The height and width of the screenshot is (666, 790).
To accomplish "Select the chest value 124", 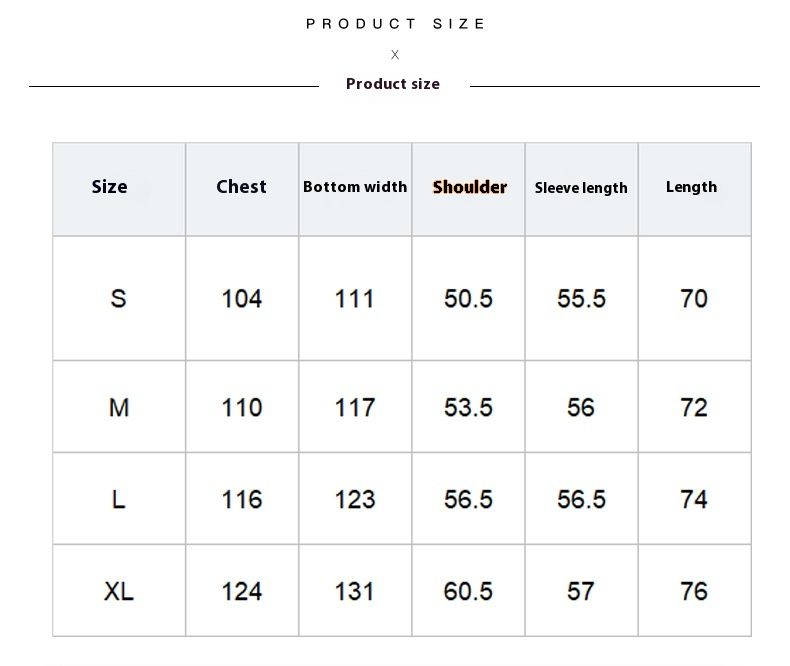I will [241, 591].
